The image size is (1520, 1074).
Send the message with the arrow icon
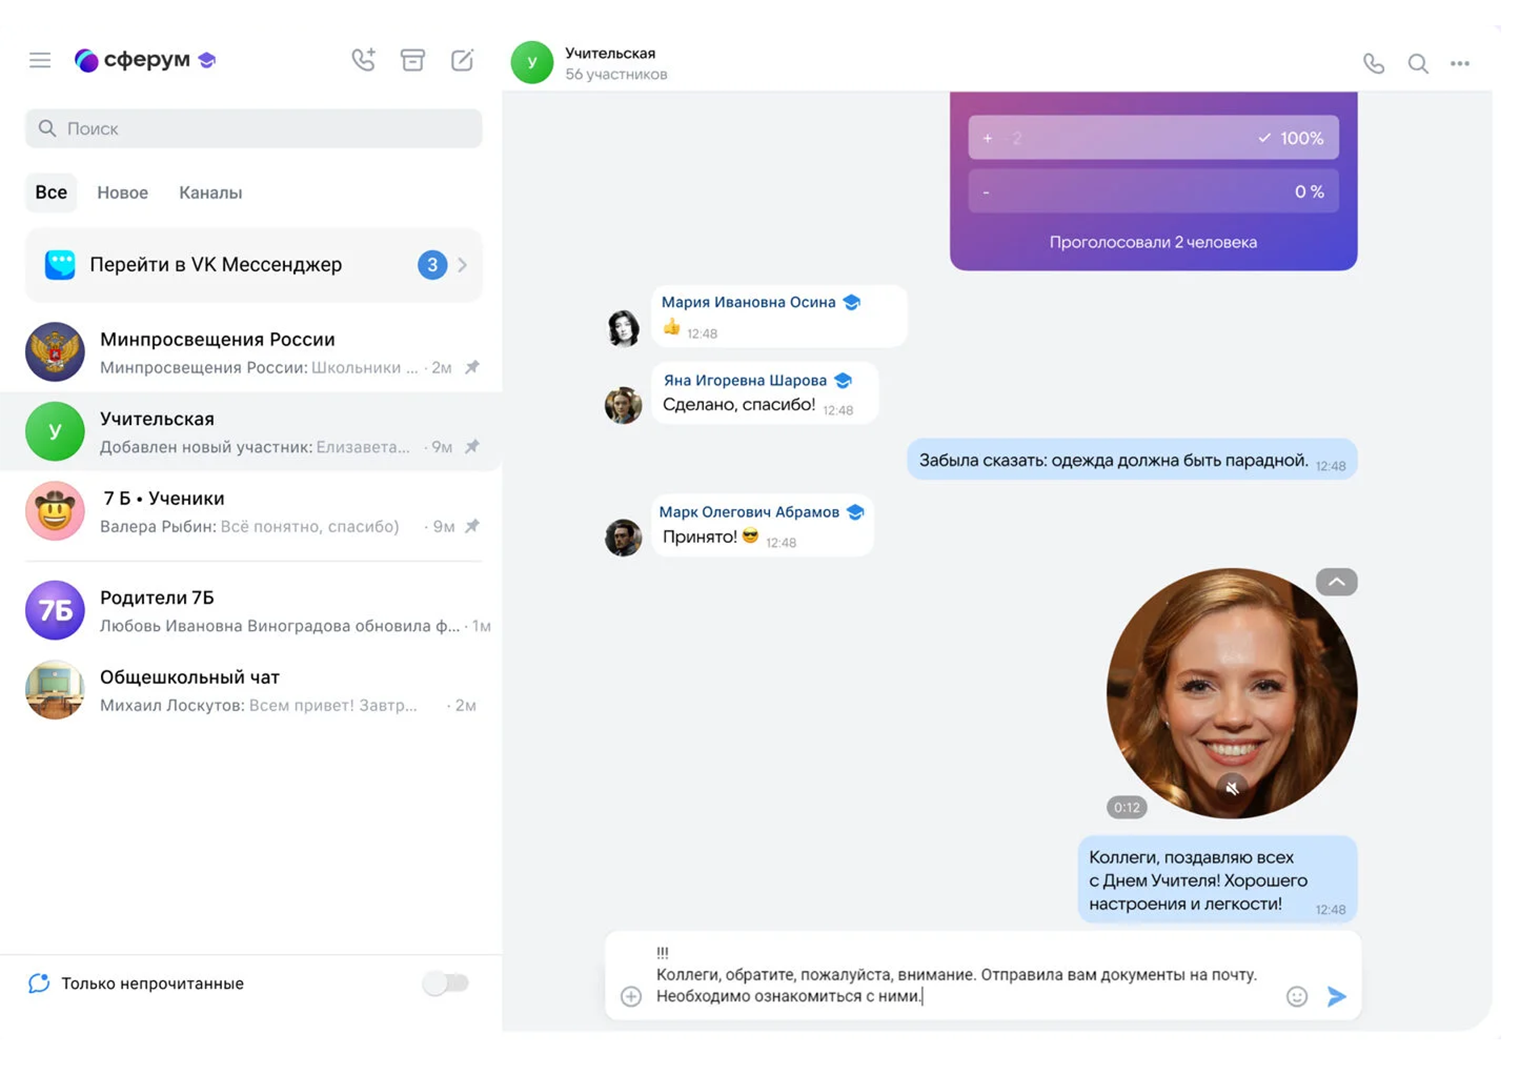coord(1336,996)
